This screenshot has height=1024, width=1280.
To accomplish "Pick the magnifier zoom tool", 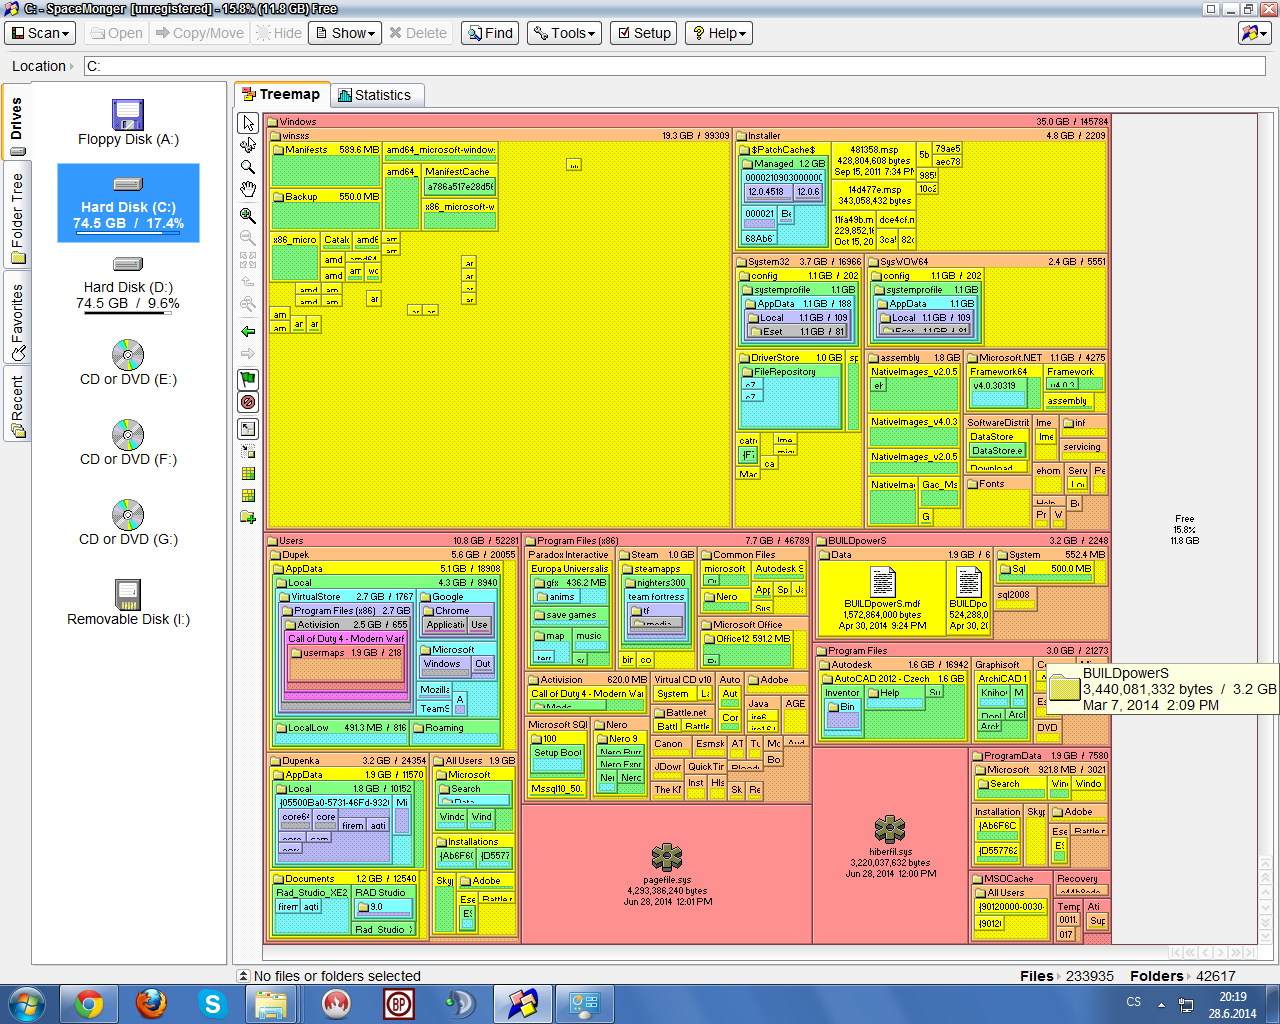I will tap(248, 167).
